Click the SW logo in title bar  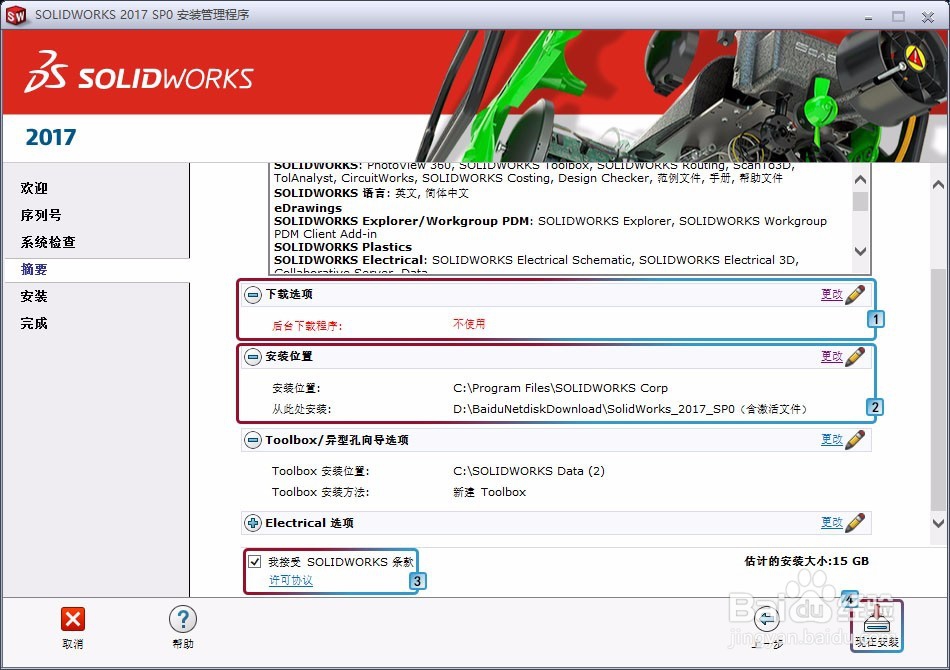(x=16, y=15)
